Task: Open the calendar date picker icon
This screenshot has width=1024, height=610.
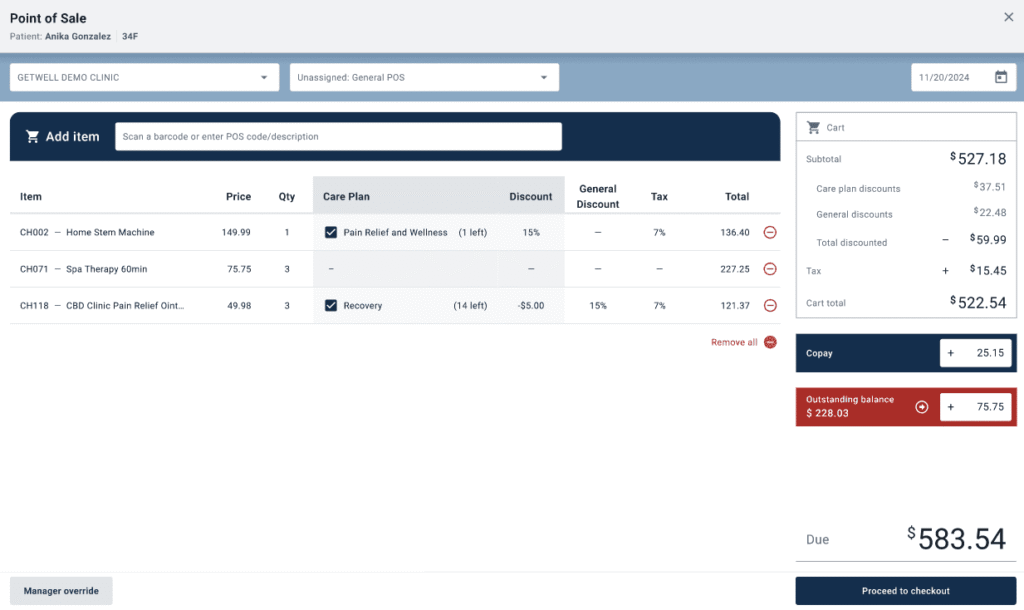Action: pyautogui.click(x=1000, y=77)
